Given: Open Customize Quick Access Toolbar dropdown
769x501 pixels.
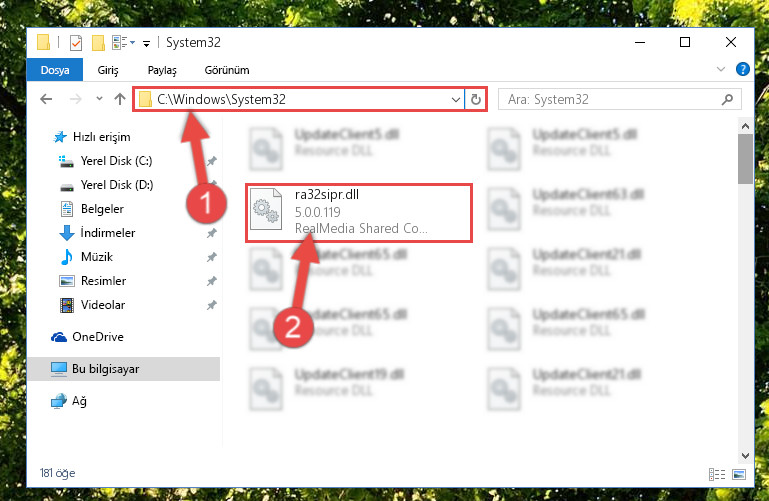Looking at the screenshot, I should point(146,44).
